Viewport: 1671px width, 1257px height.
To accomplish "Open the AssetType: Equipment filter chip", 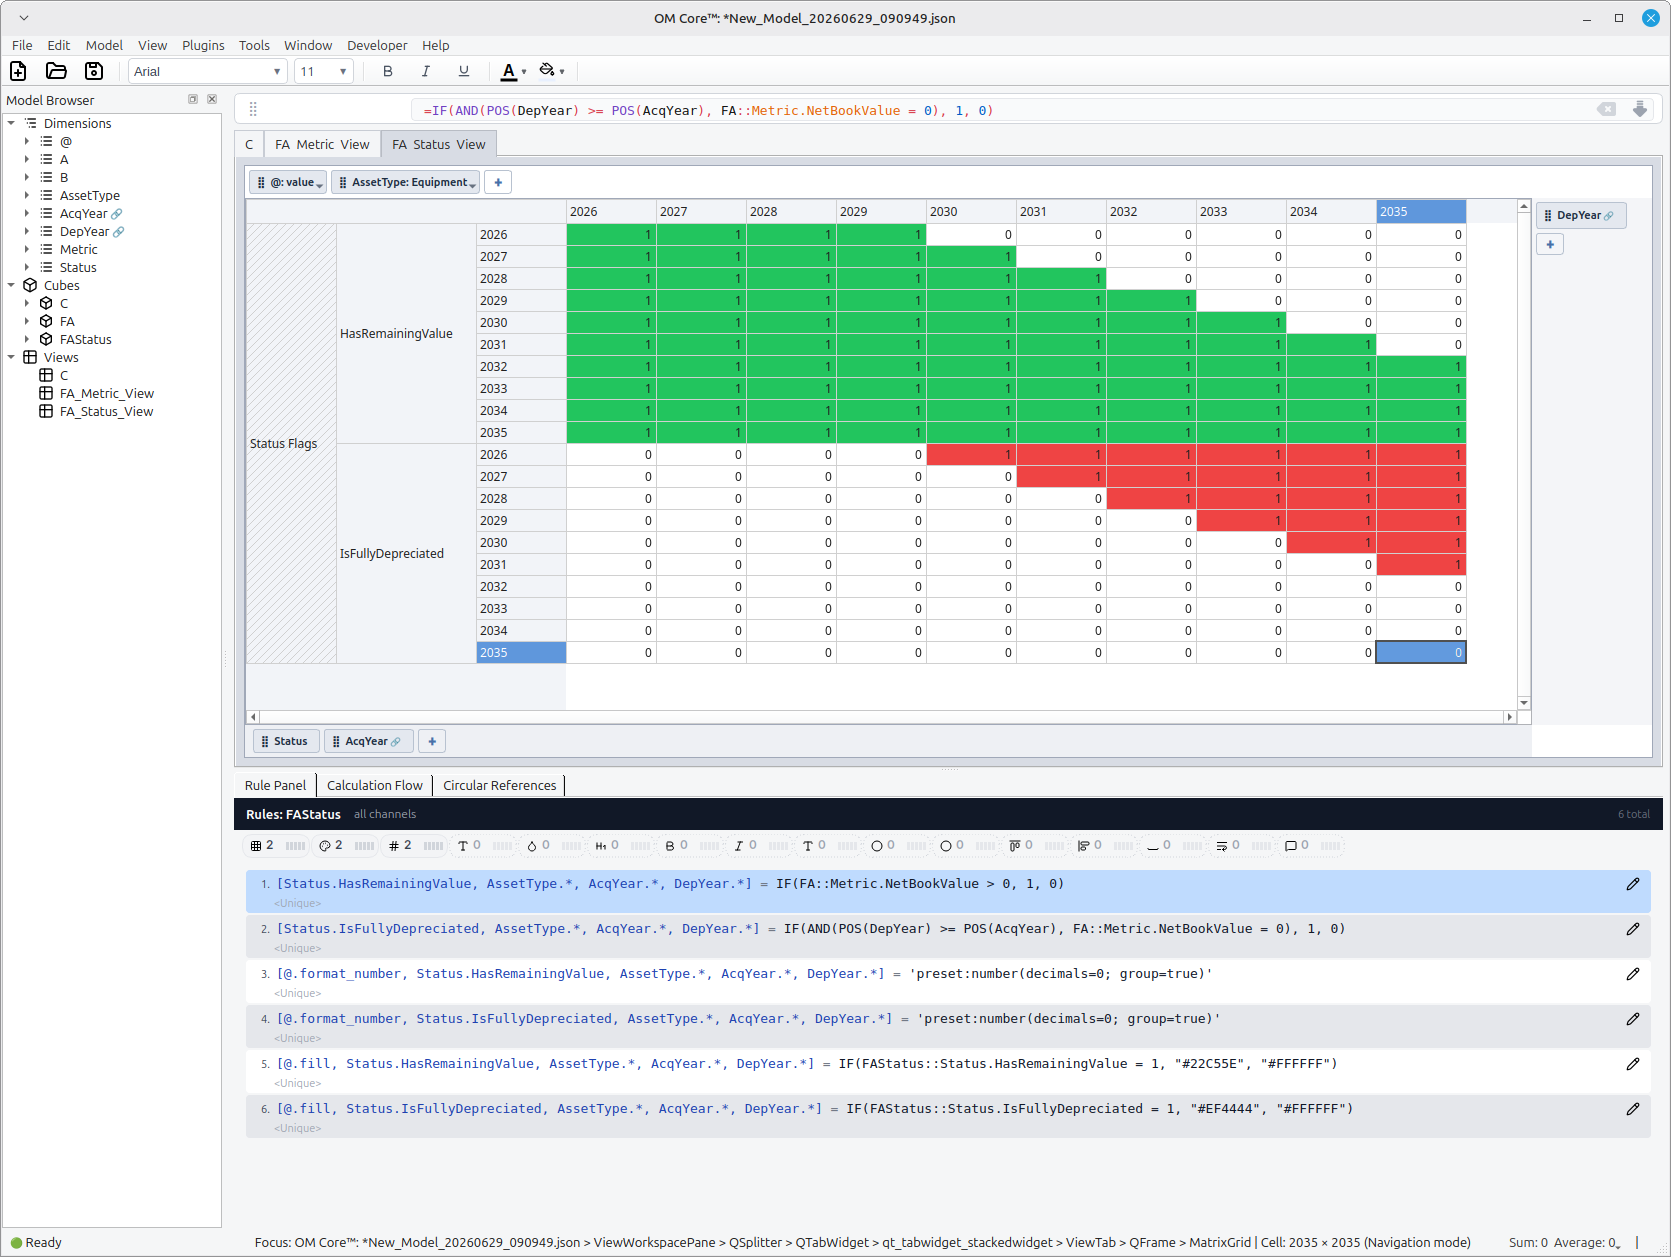I will [x=405, y=182].
